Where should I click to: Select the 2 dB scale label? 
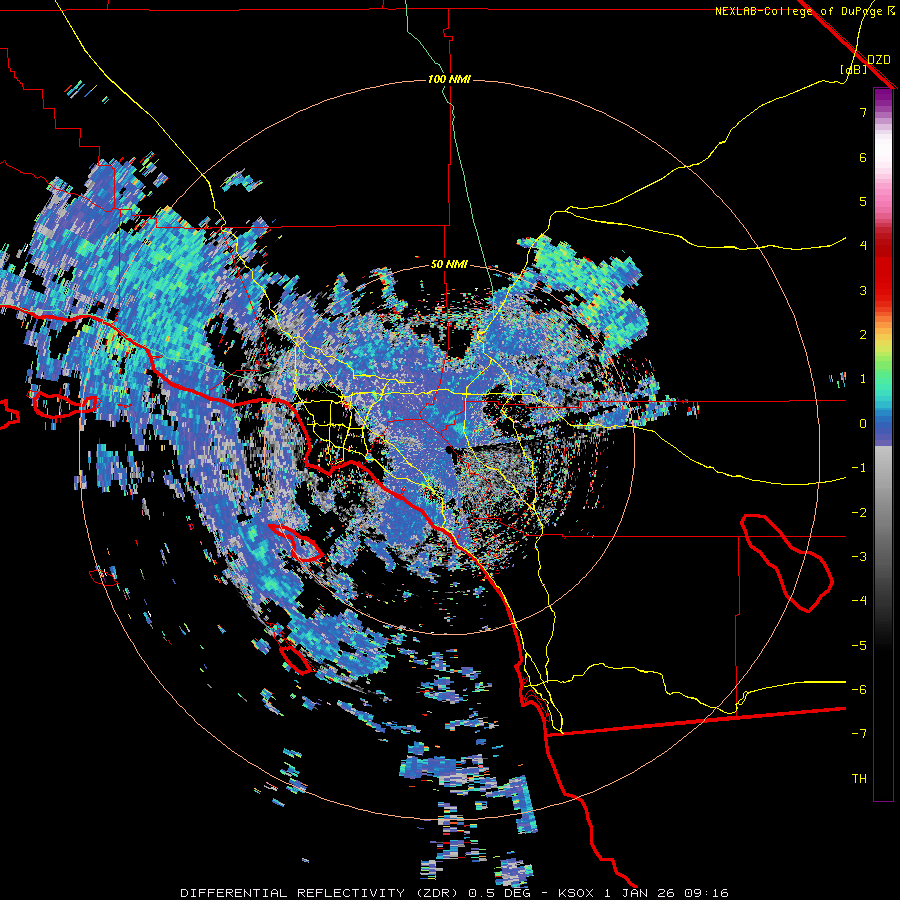point(863,335)
